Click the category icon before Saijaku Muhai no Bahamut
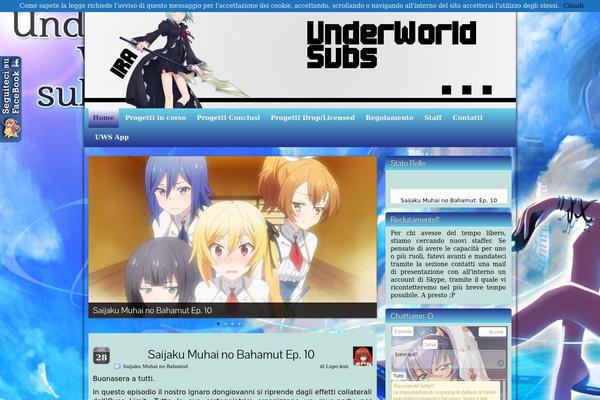The image size is (600, 400). 117,366
